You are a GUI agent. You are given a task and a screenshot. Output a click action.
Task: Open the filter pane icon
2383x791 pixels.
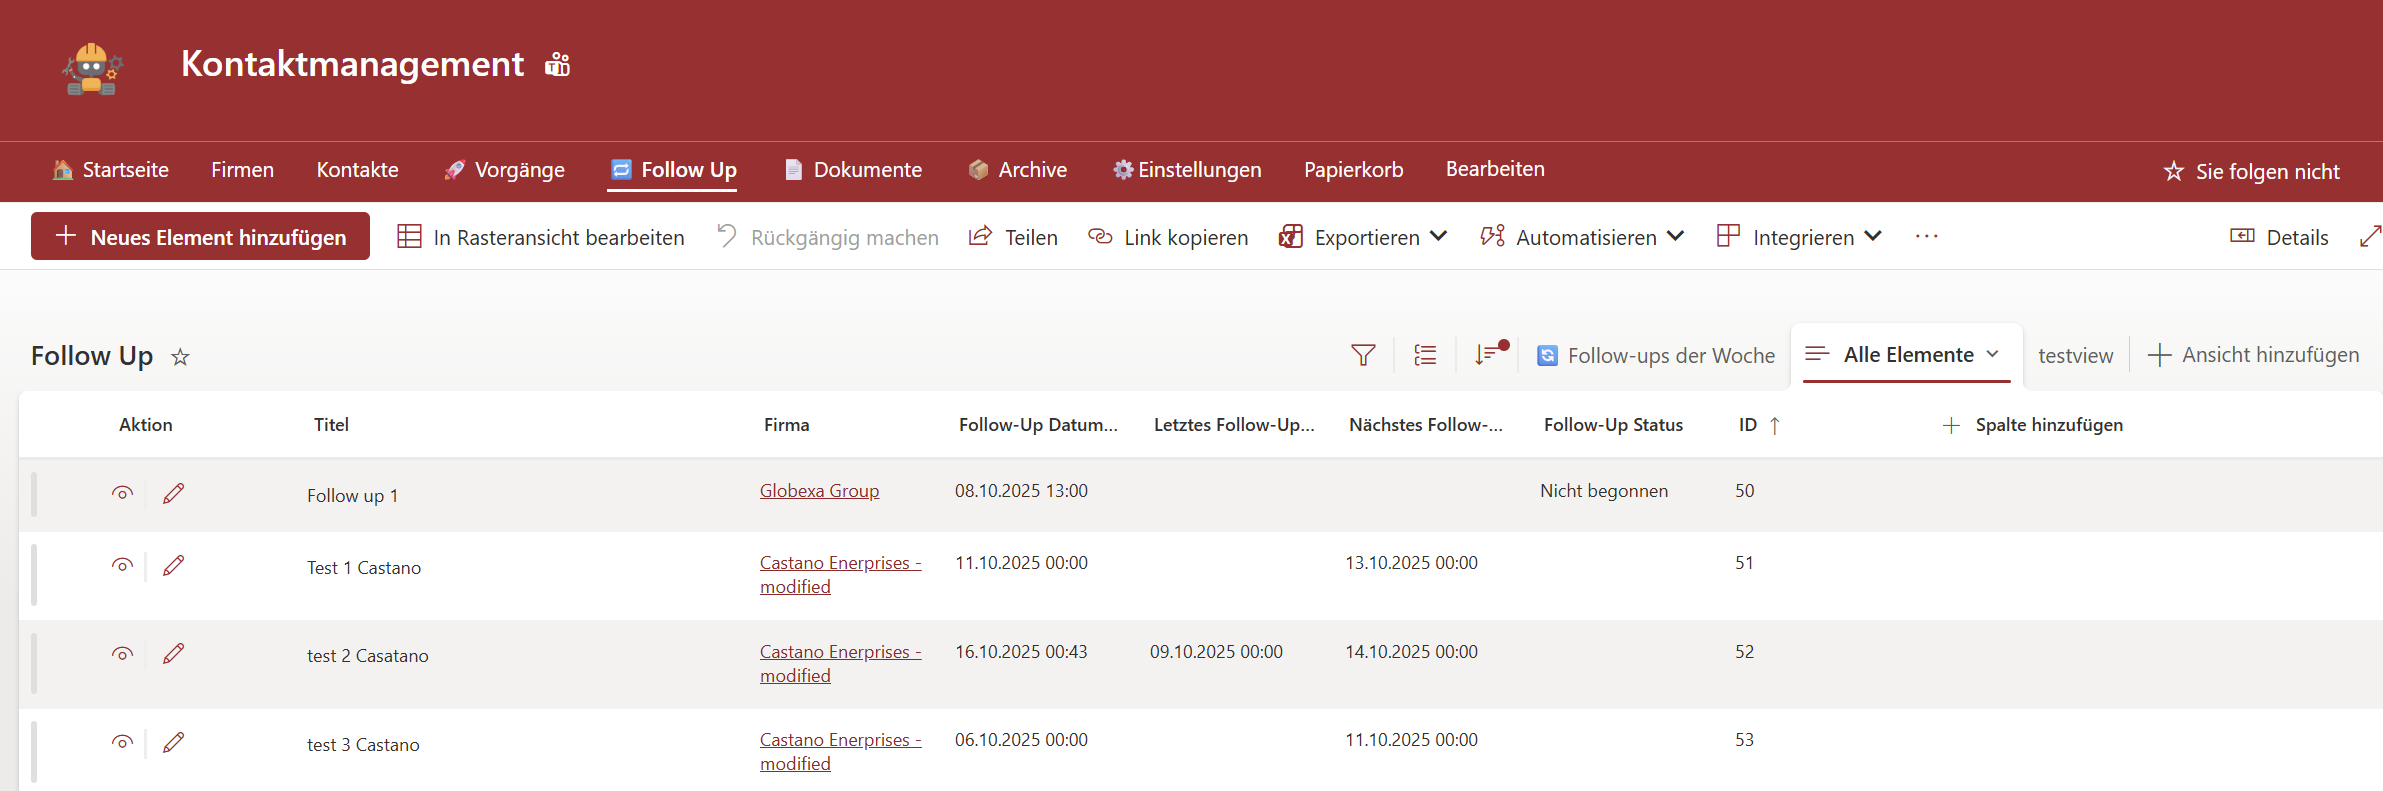[1363, 355]
